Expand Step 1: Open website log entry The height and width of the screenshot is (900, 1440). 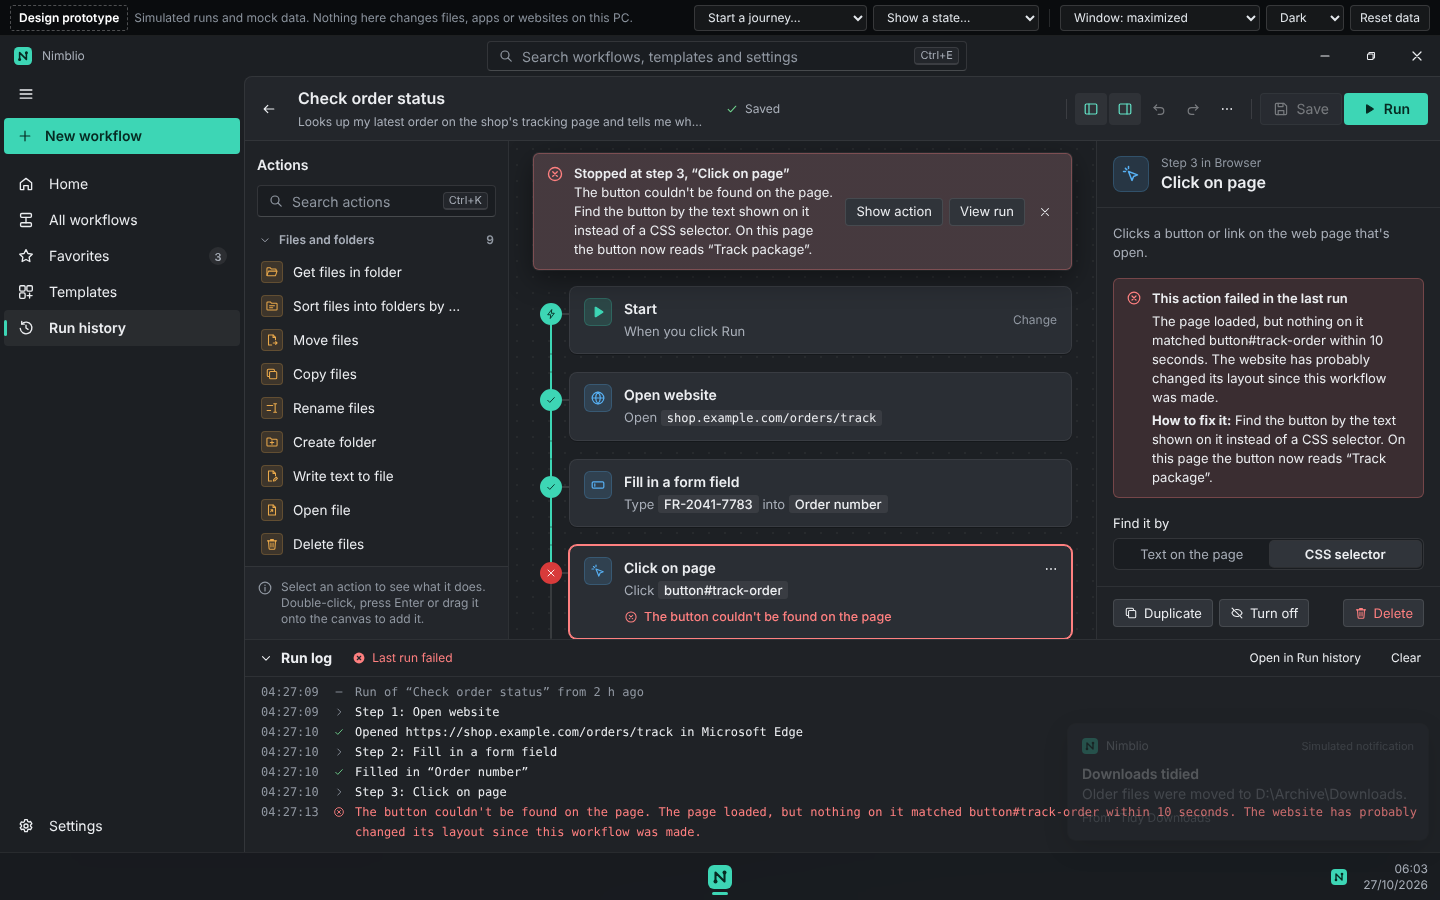pos(339,712)
